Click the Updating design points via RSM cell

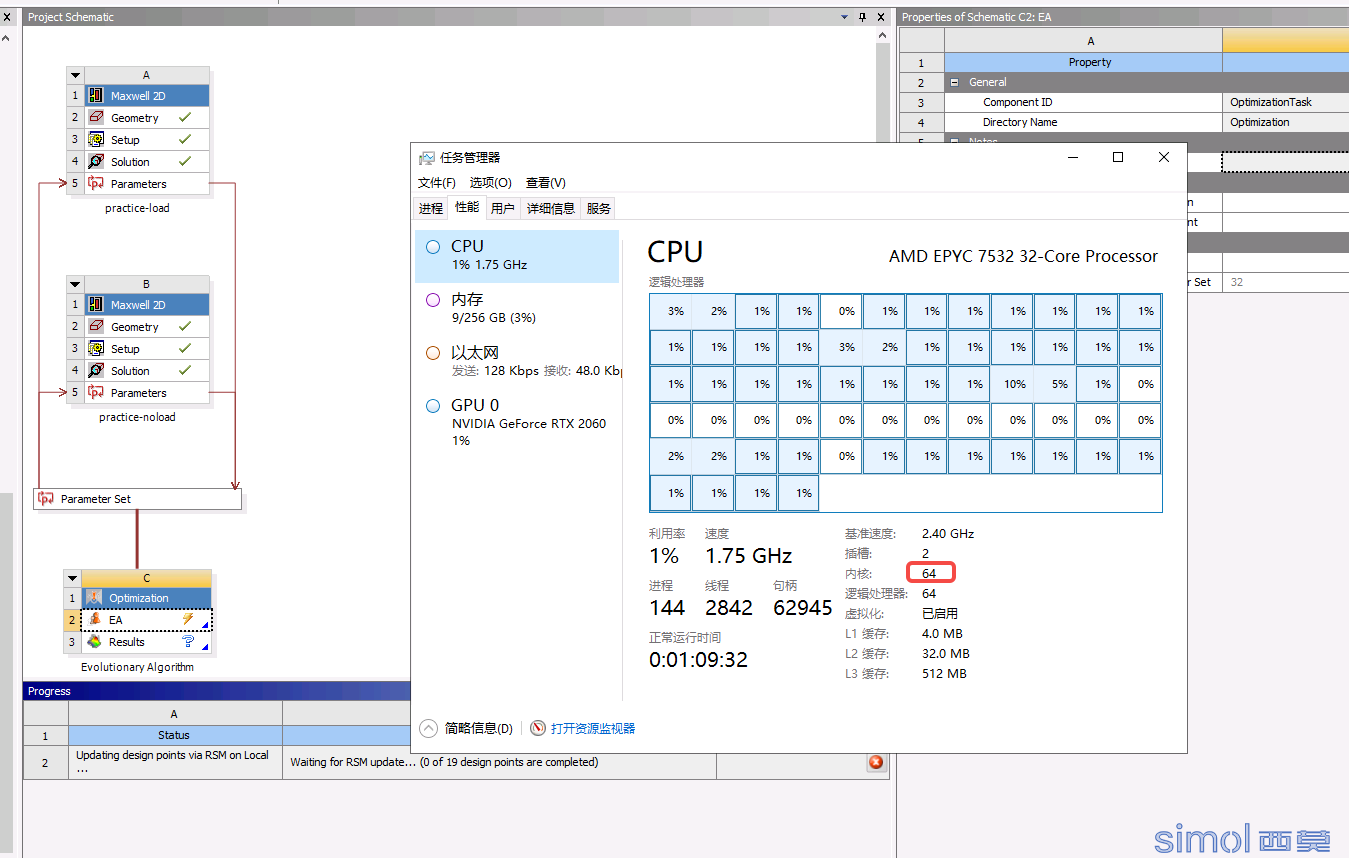(x=174, y=762)
